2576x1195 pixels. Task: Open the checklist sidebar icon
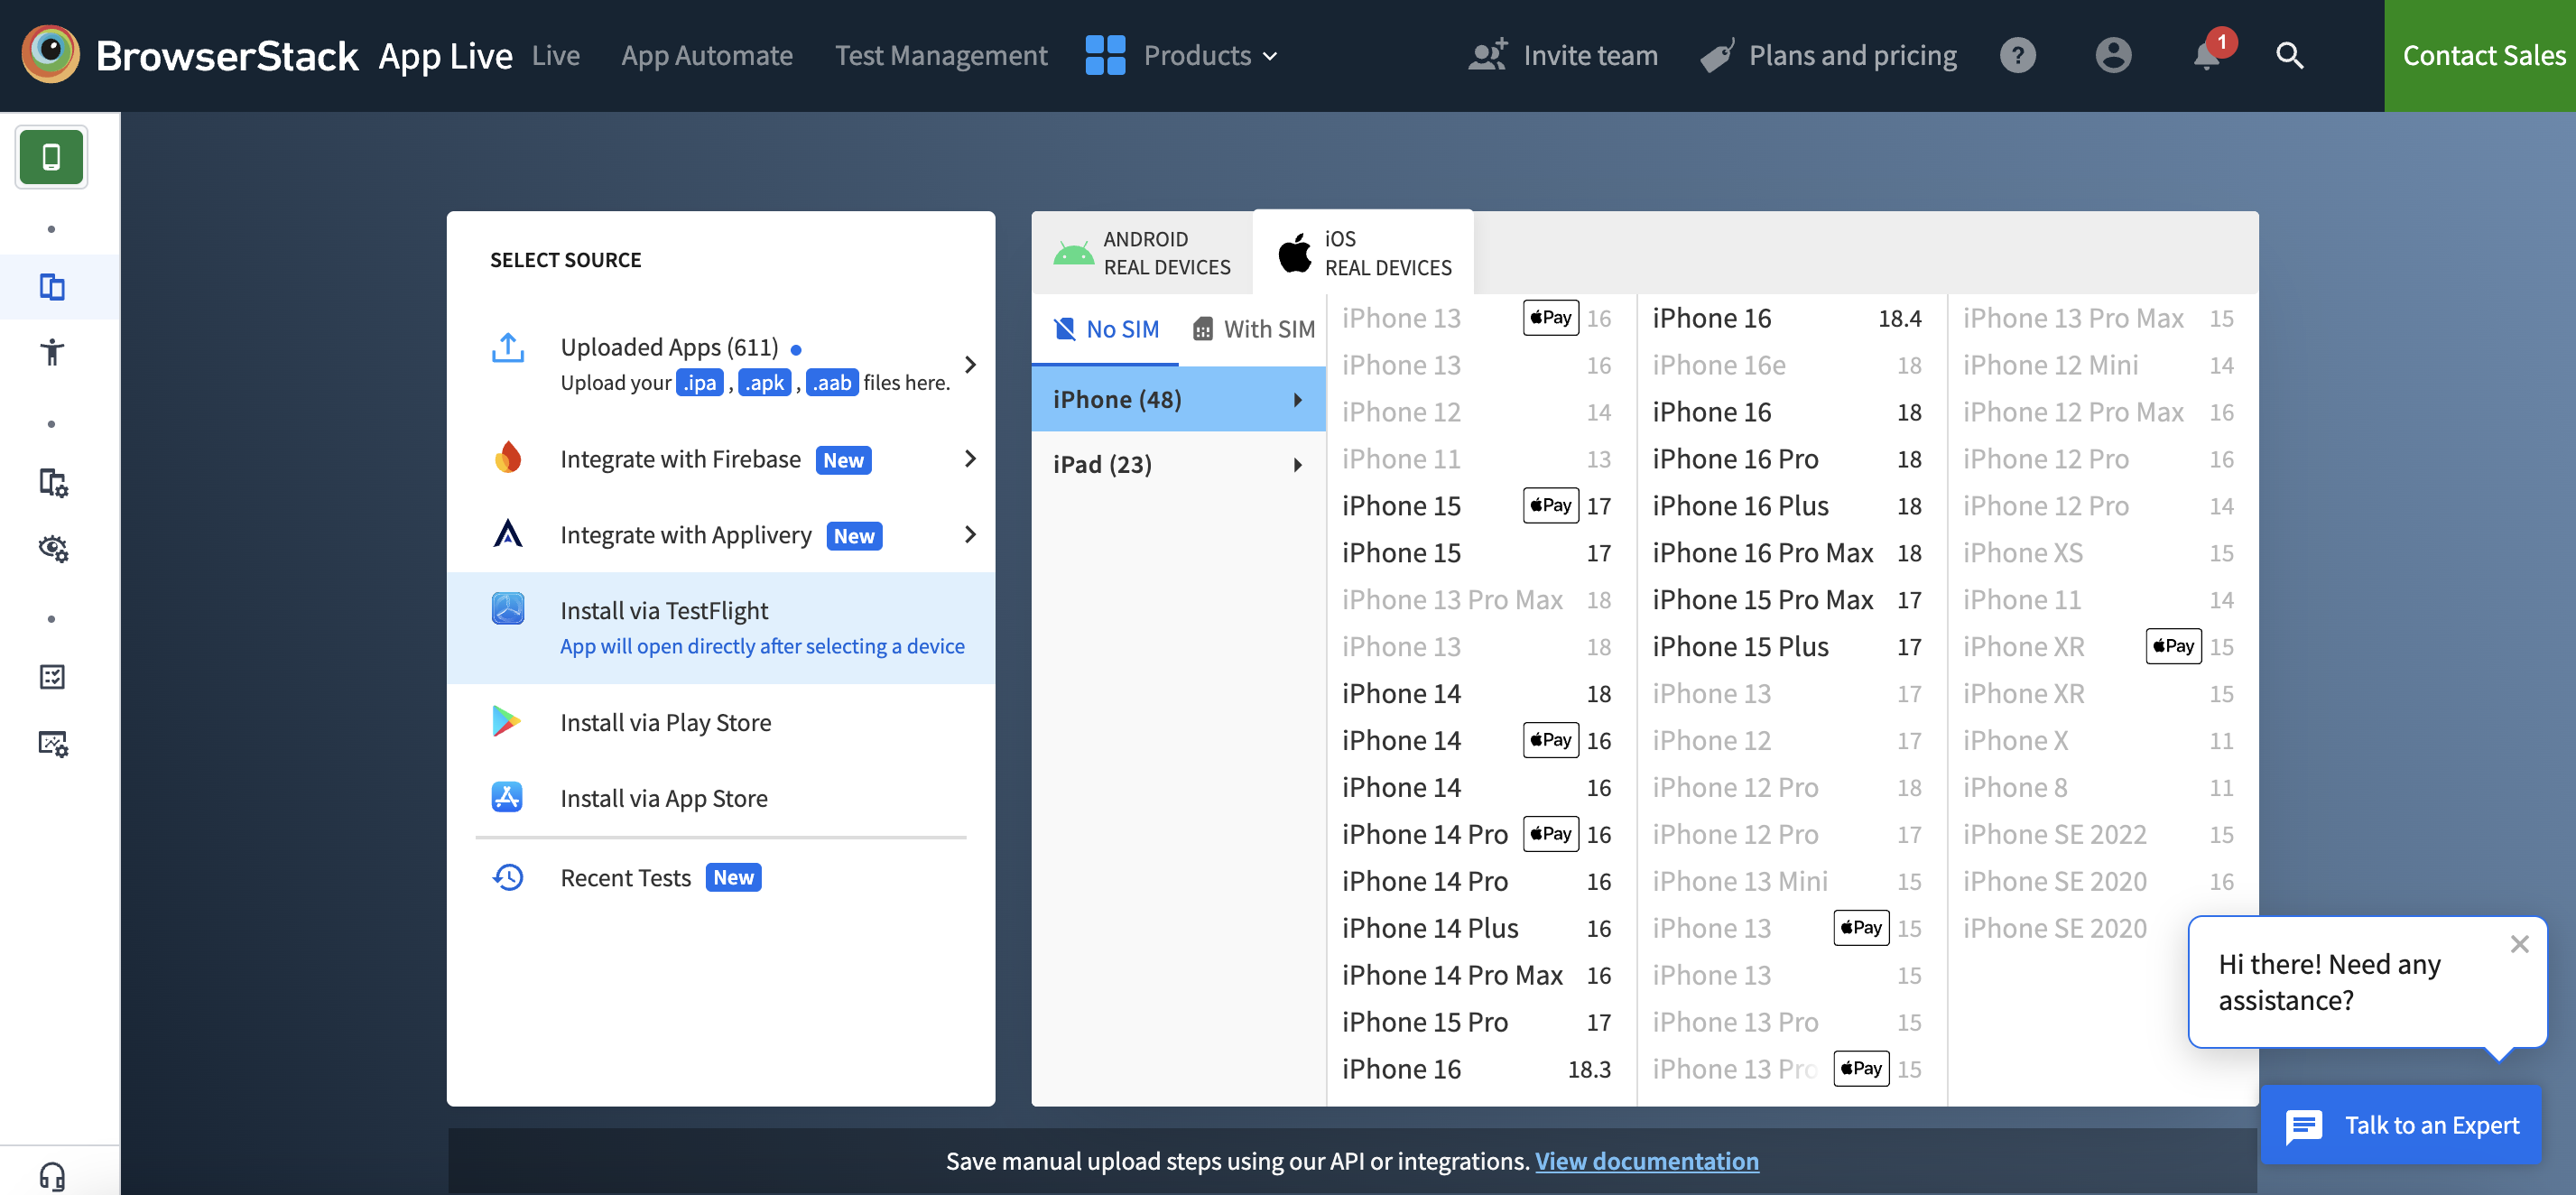(x=52, y=677)
